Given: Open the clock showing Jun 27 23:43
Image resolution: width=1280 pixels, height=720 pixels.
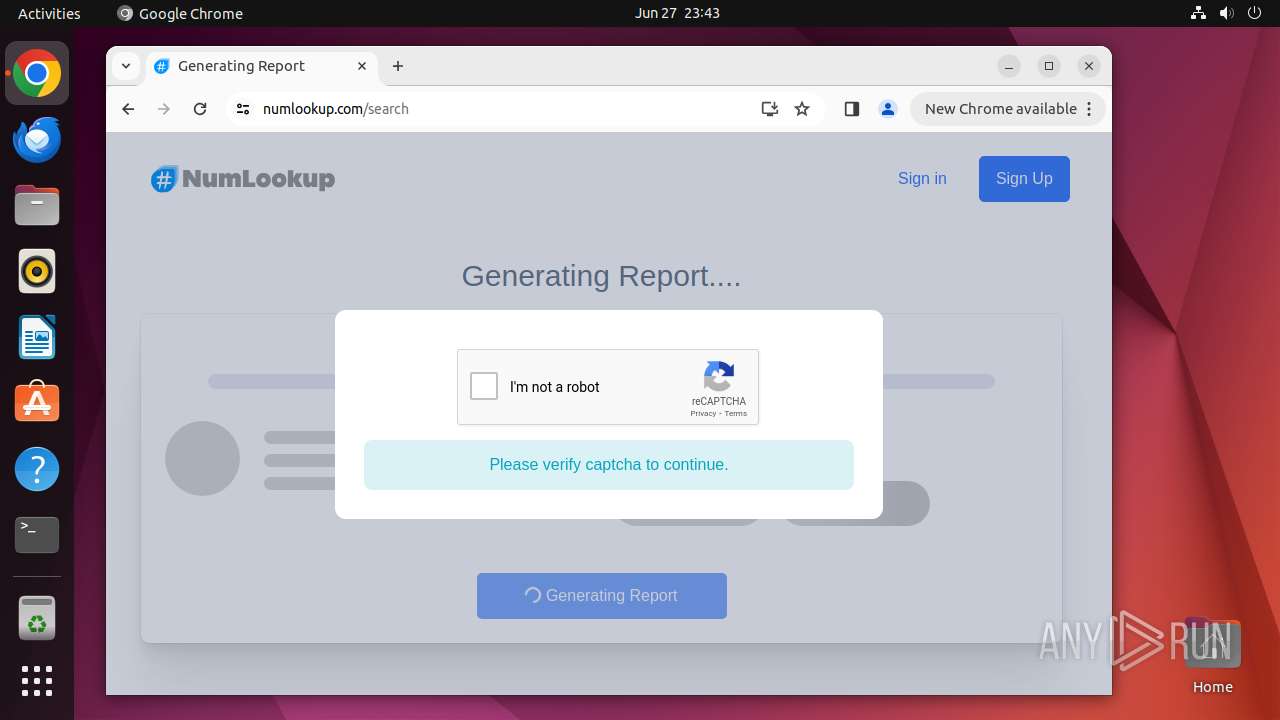Looking at the screenshot, I should (x=677, y=13).
